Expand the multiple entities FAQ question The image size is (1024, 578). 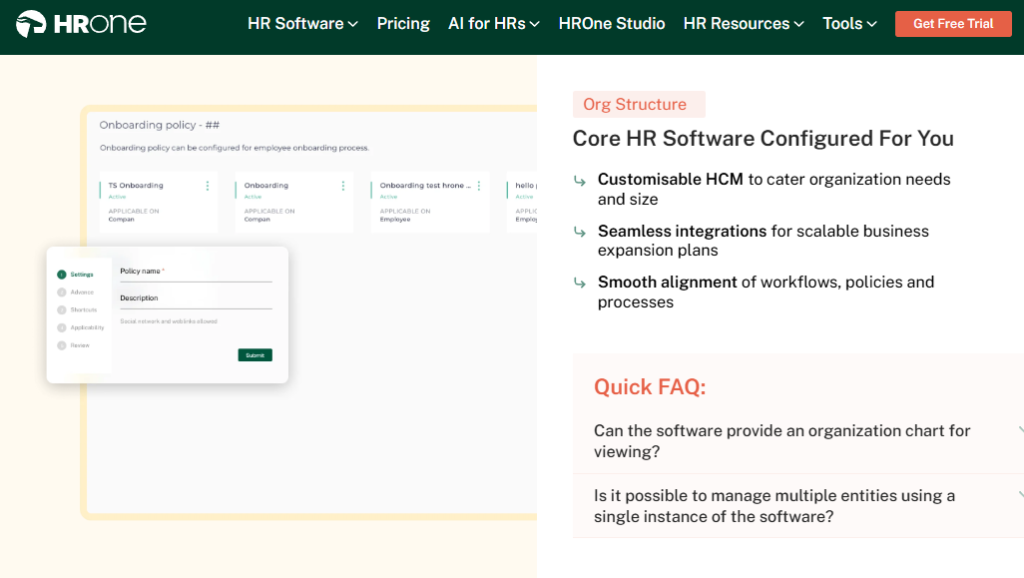click(798, 506)
